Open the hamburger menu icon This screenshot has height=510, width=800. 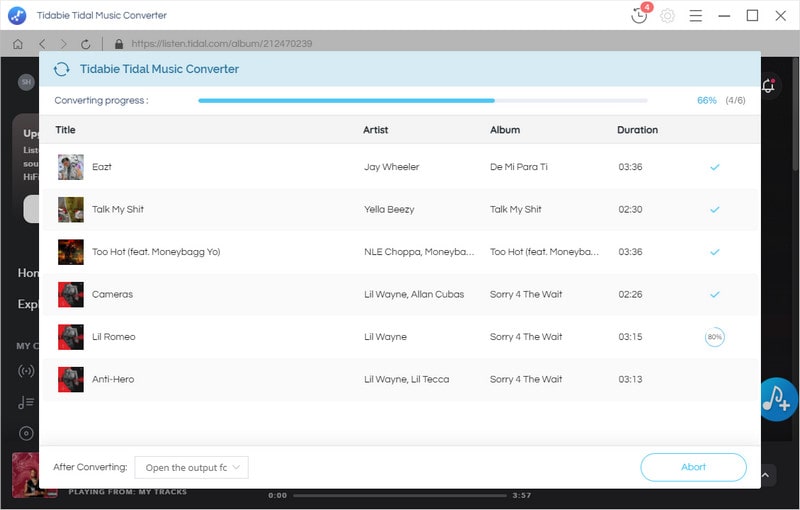tap(695, 16)
